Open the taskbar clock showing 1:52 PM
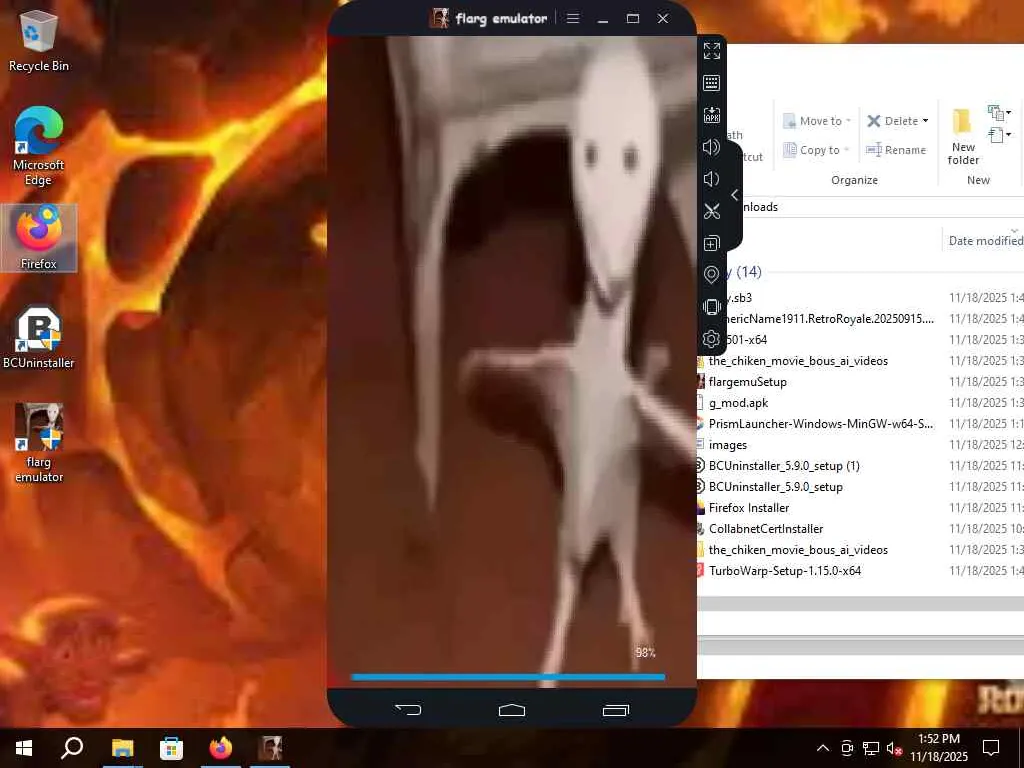The image size is (1024, 768). [939, 748]
